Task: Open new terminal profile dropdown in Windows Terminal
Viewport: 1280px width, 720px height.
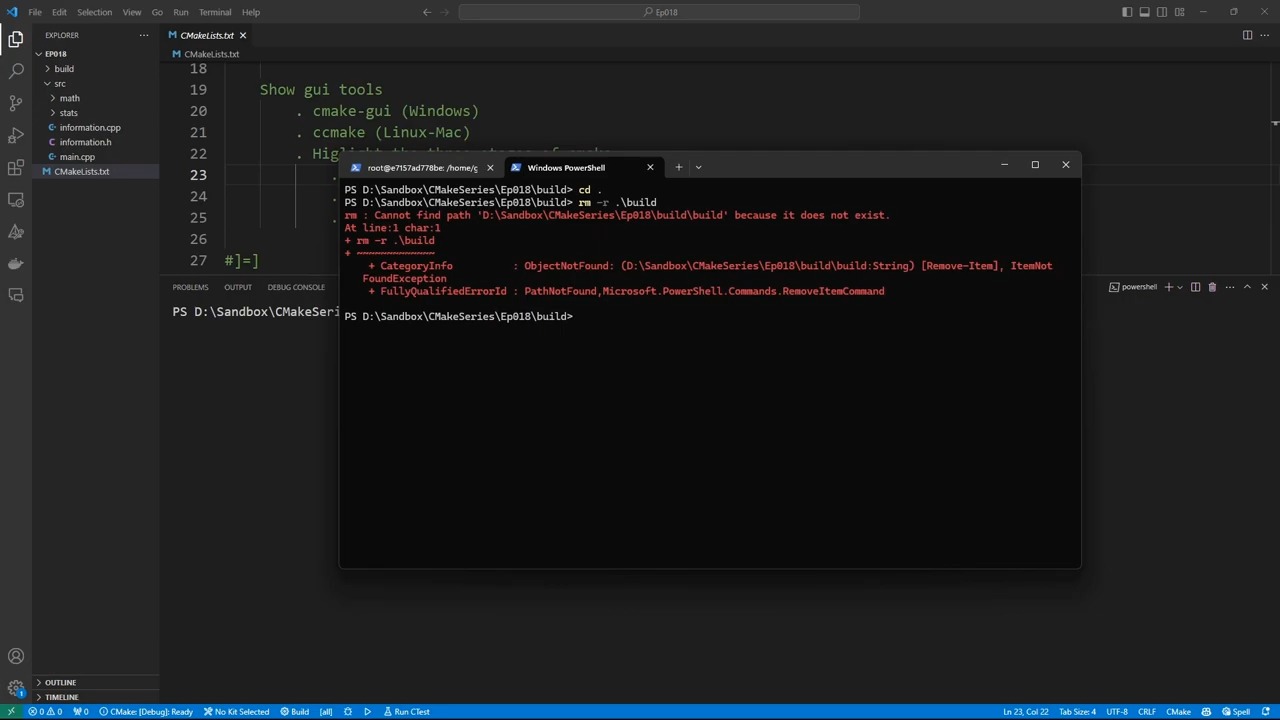Action: click(x=698, y=167)
